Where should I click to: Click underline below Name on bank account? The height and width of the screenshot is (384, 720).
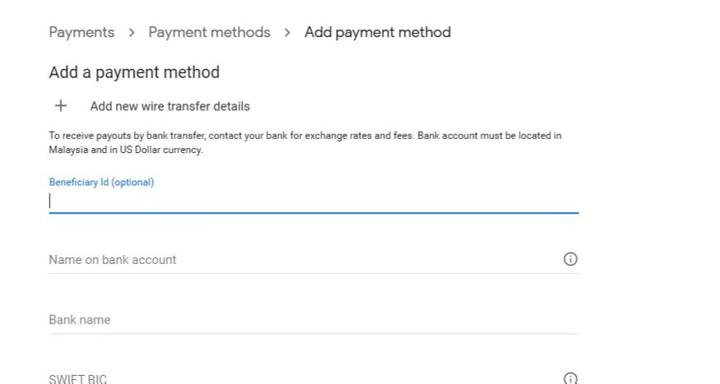(x=314, y=273)
